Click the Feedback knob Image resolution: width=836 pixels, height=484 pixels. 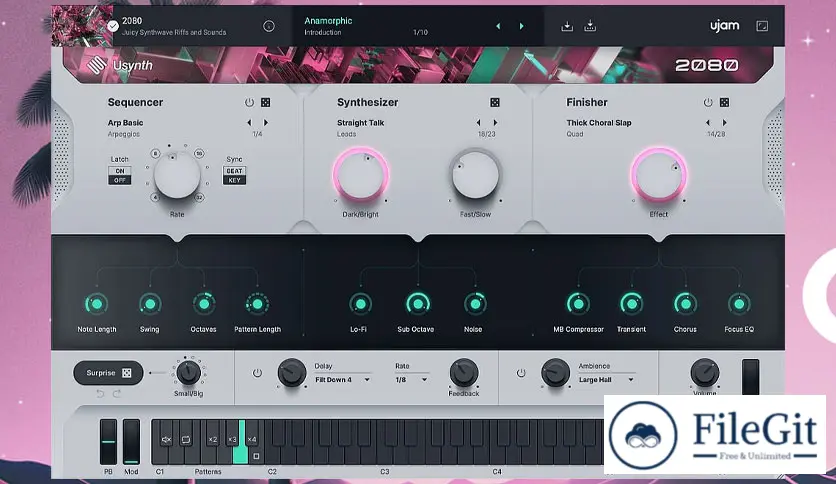464,373
